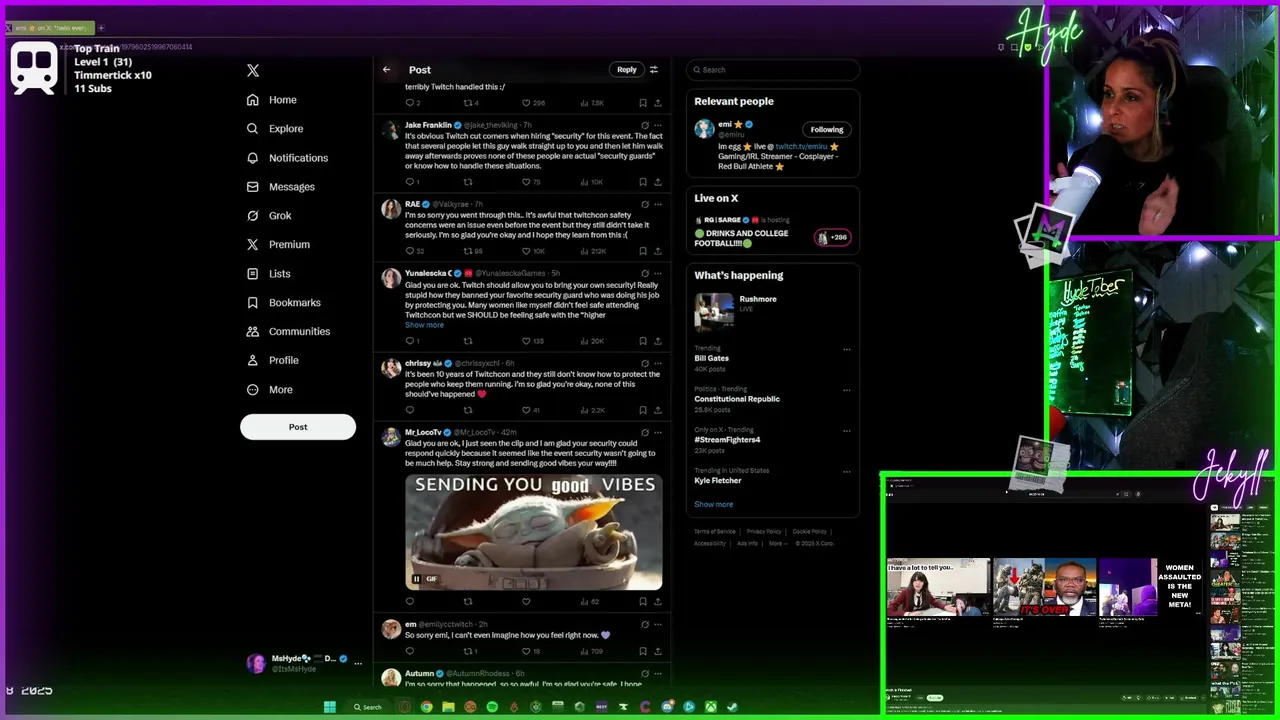Open the Privacy Policy link
1280x720 pixels.
(x=764, y=532)
